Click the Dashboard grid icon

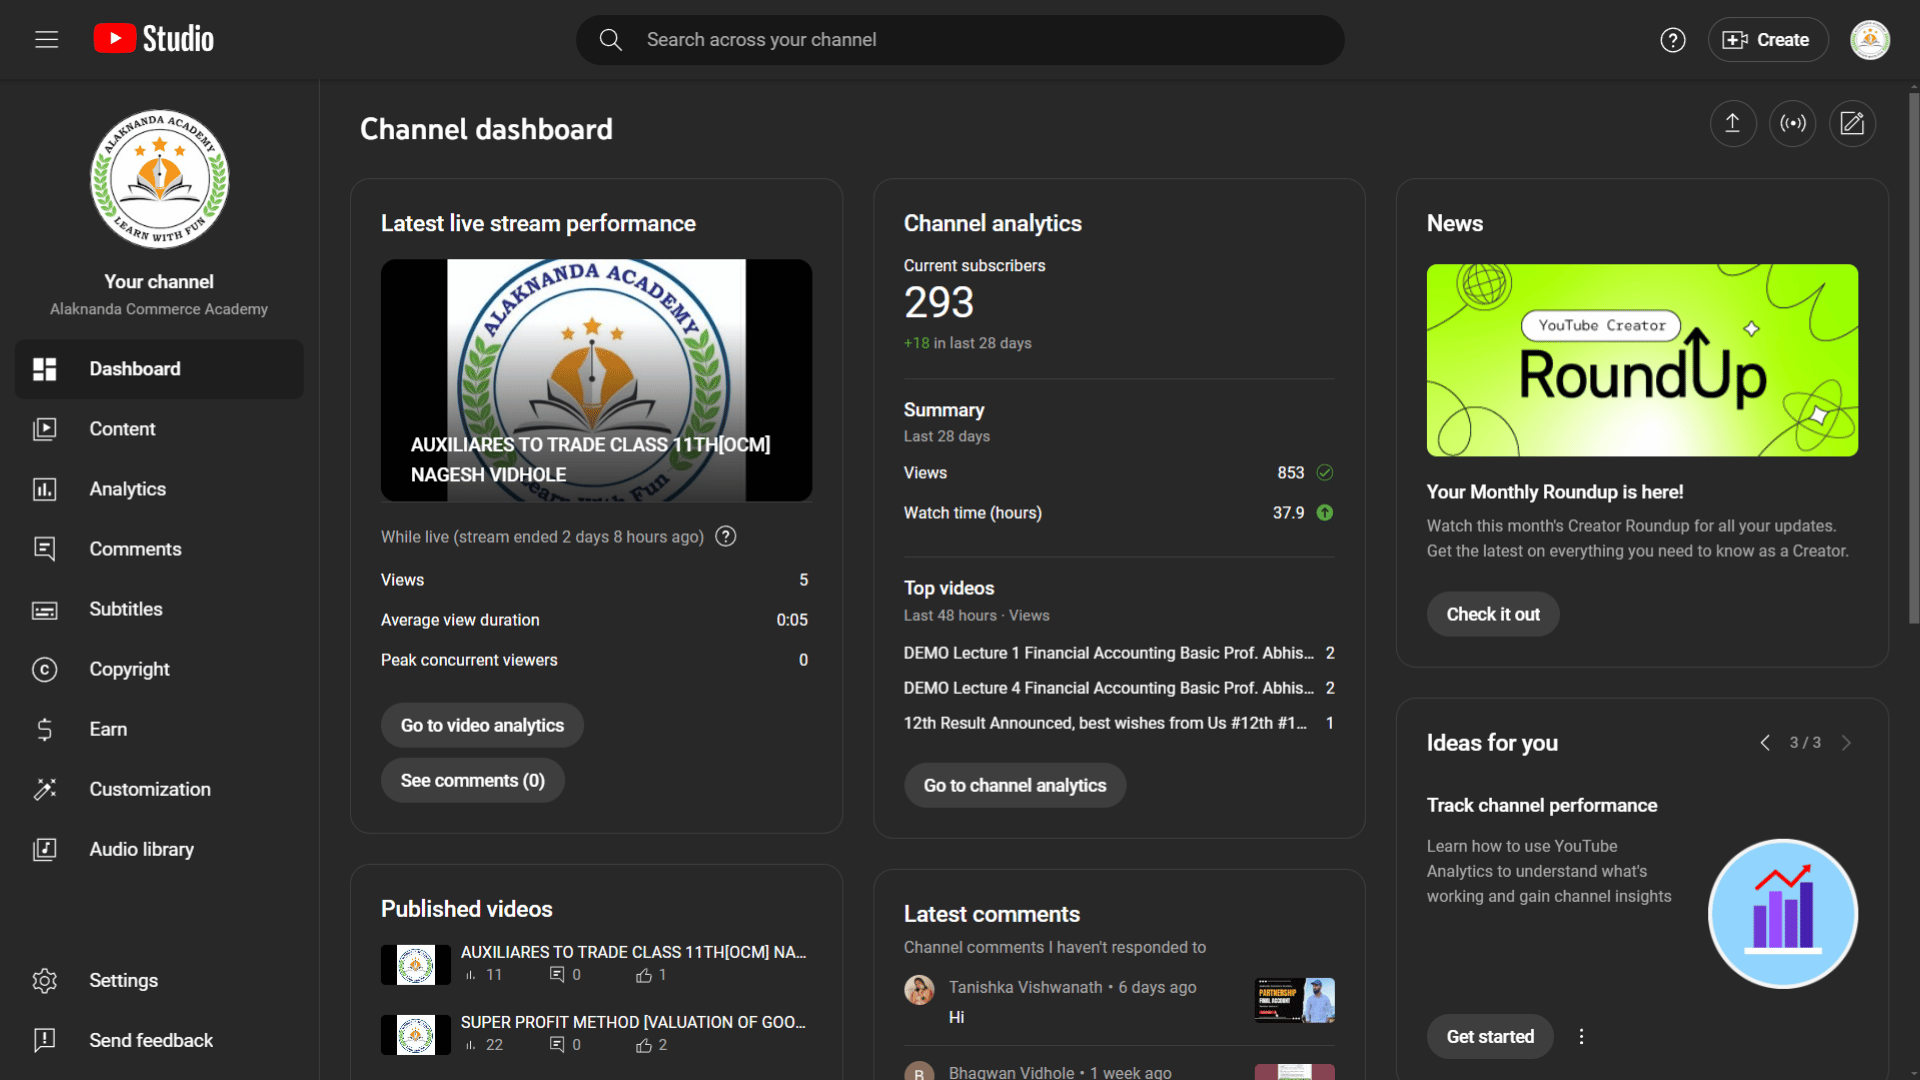(45, 369)
